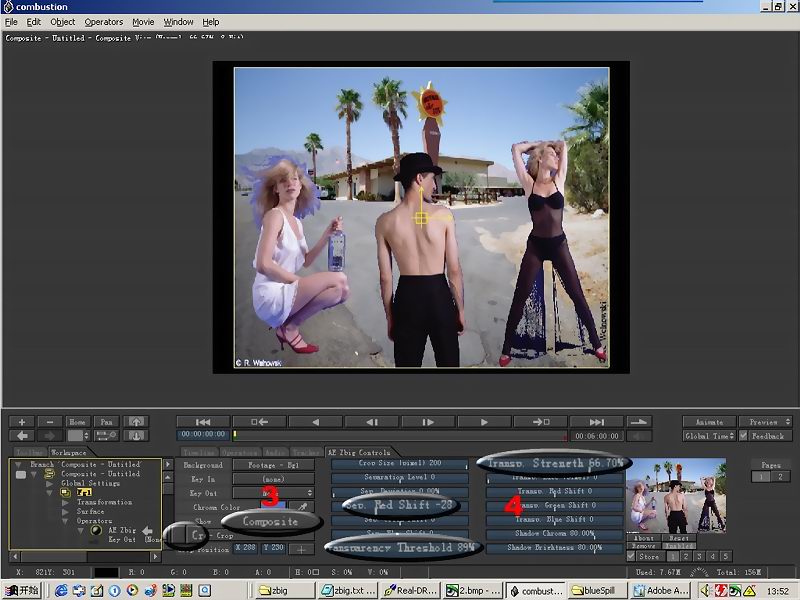Adjust the Transp. Strength slider
This screenshot has height=600, width=800.
(555, 463)
